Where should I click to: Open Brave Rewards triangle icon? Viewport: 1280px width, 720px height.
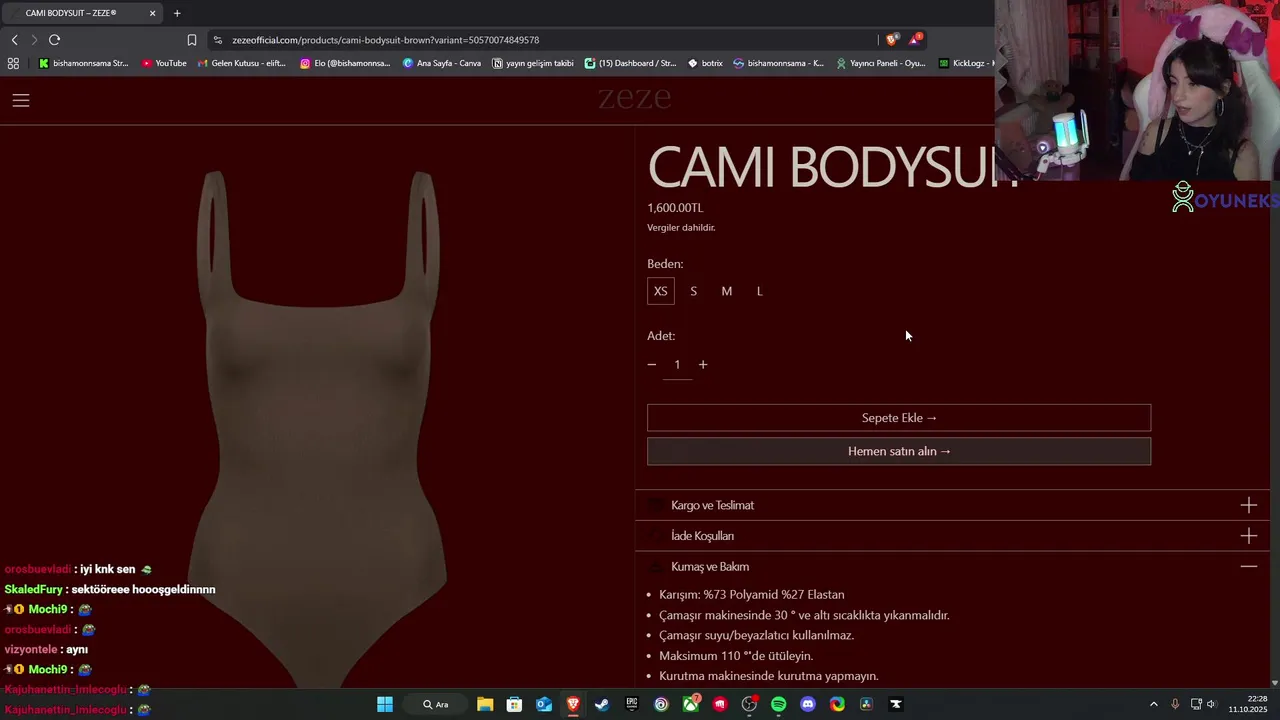click(915, 40)
